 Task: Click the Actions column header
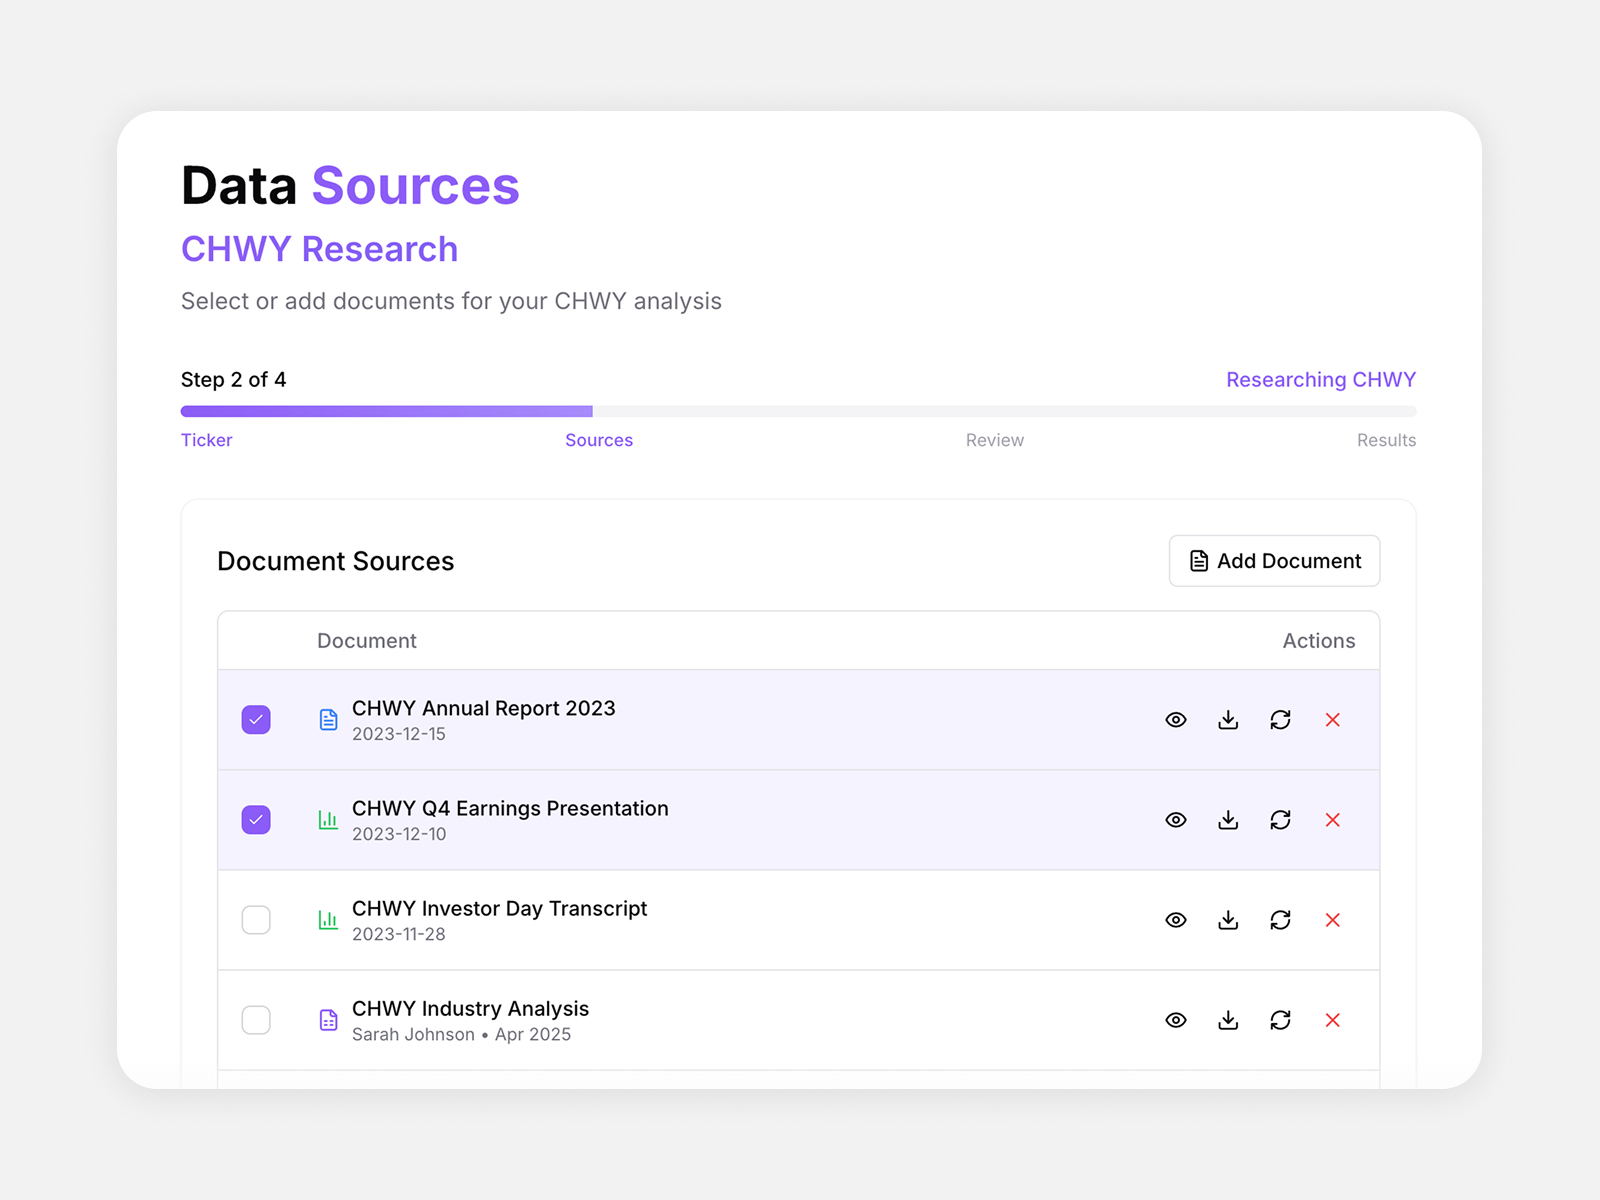[x=1319, y=641]
